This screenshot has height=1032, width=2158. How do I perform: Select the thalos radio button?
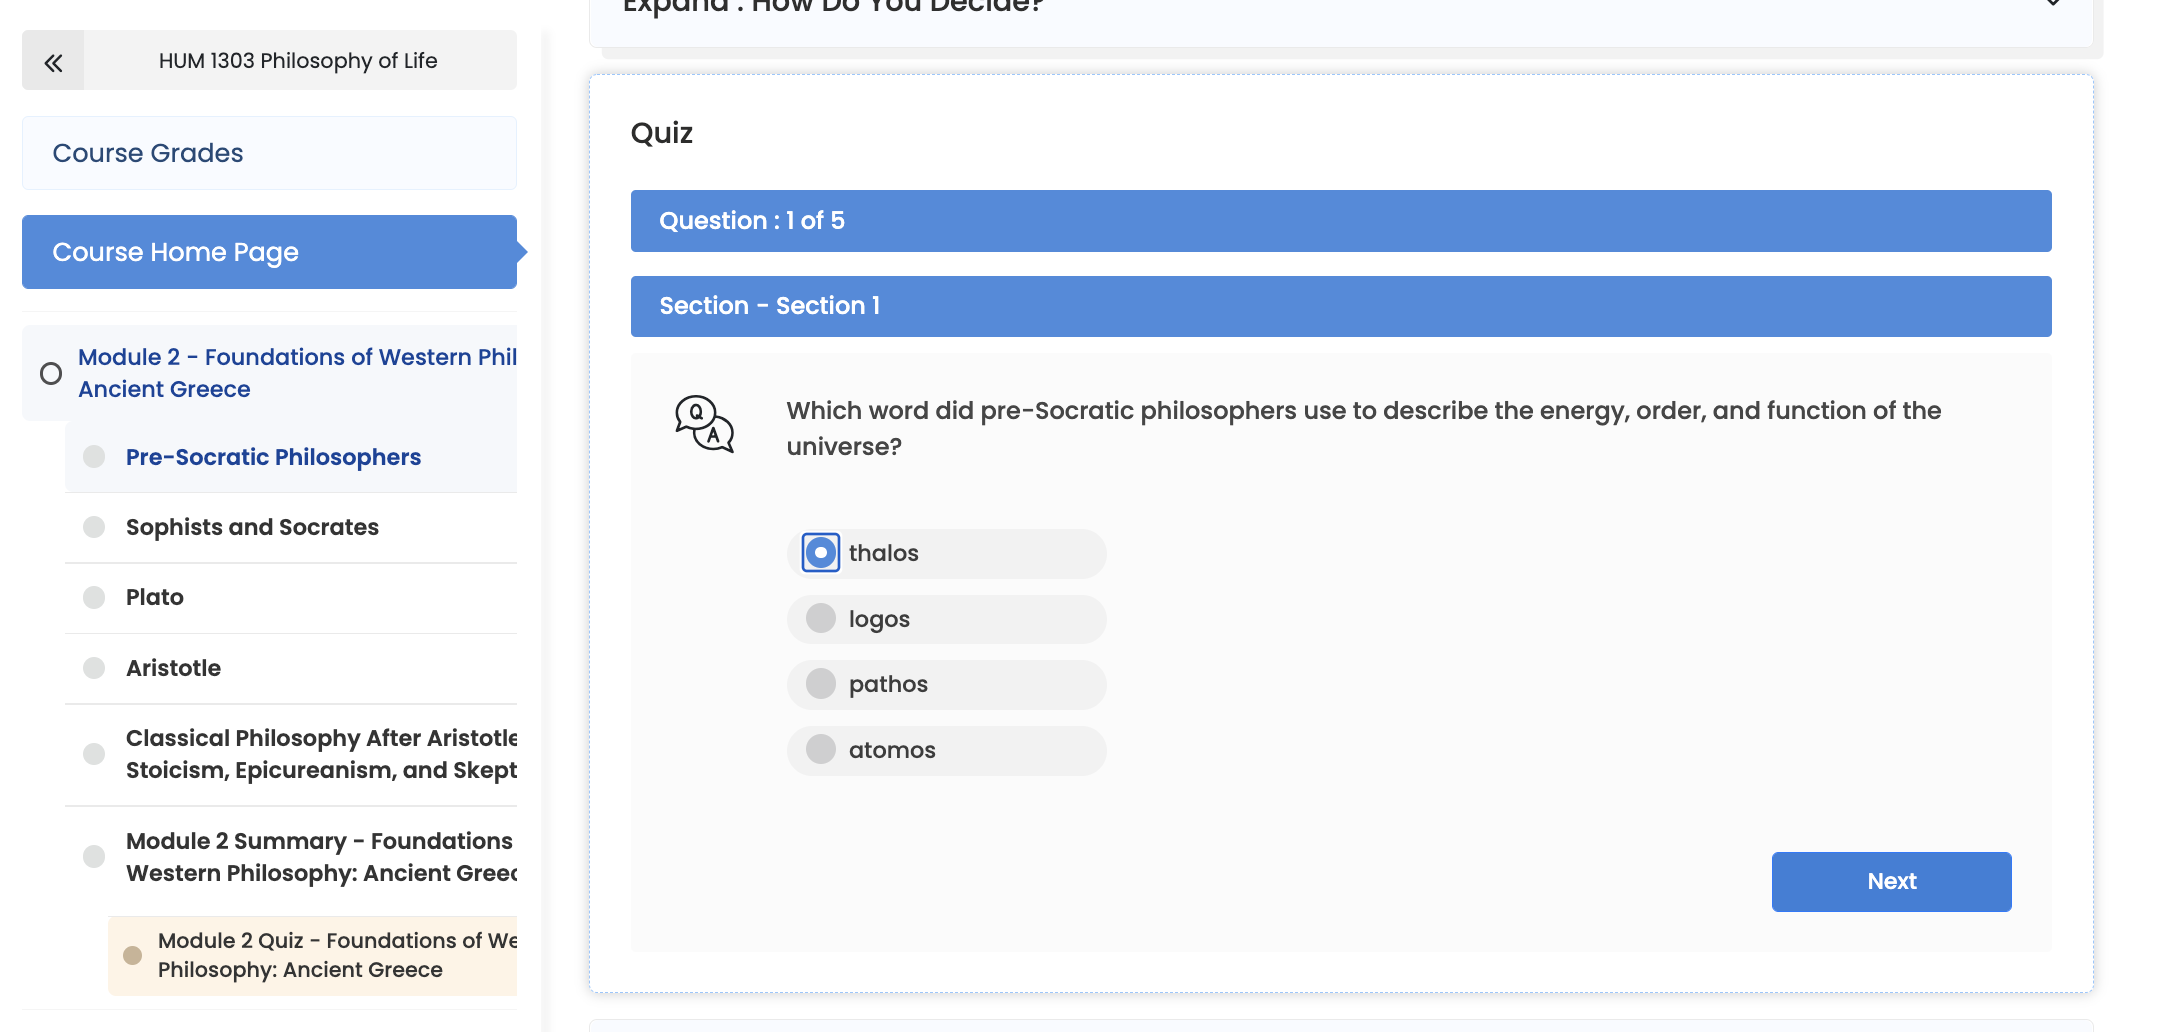coord(821,553)
